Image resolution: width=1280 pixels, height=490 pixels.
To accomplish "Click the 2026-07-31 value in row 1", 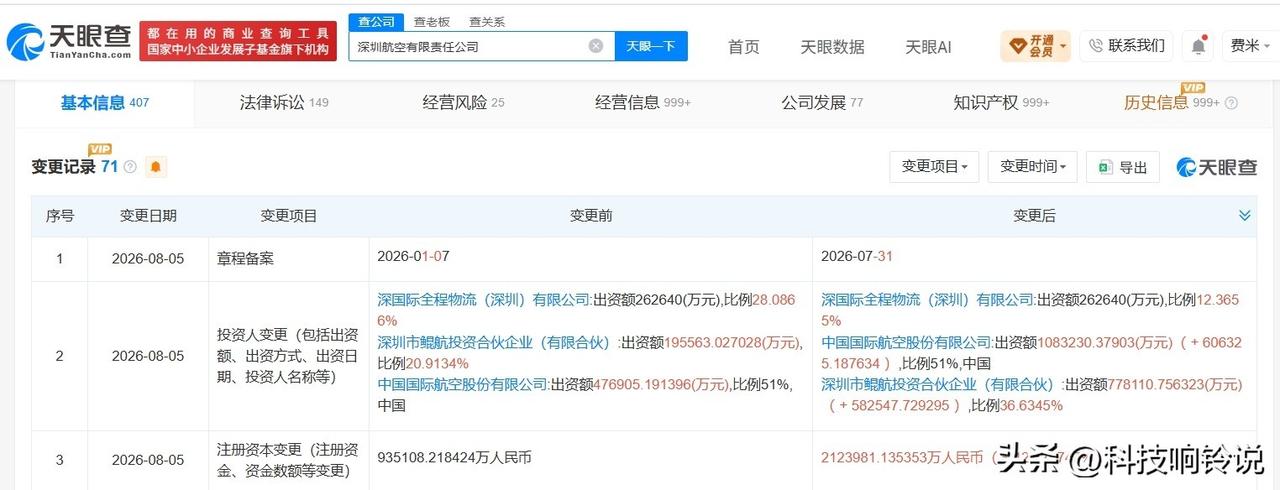I will pyautogui.click(x=857, y=257).
